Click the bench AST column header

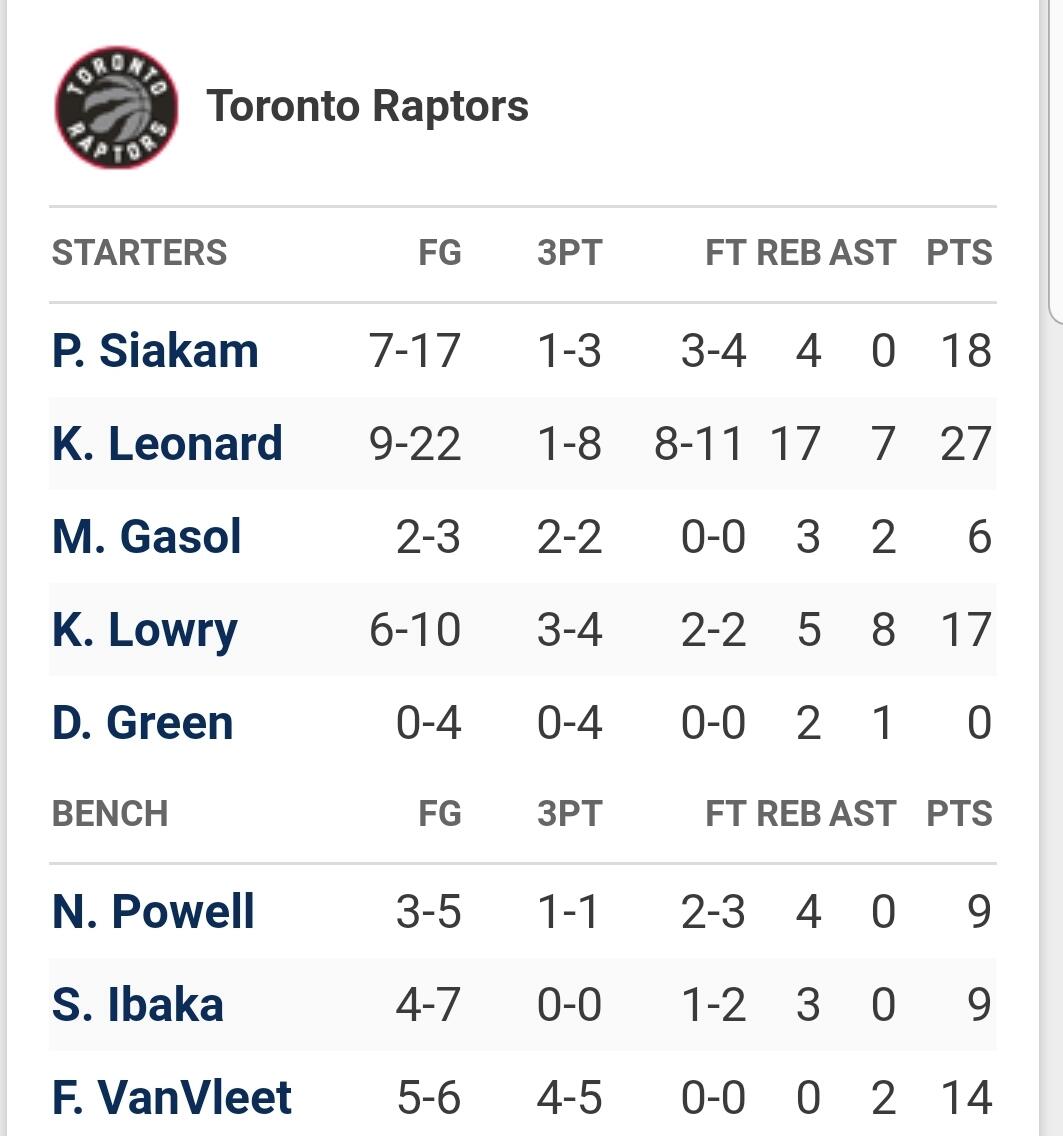point(862,814)
